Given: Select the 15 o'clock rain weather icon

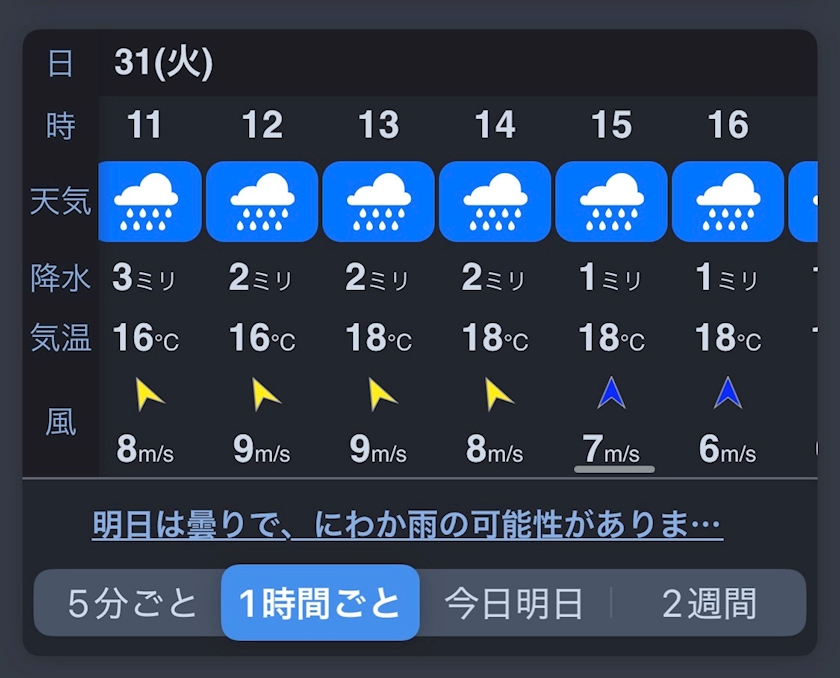Looking at the screenshot, I should pos(611,201).
